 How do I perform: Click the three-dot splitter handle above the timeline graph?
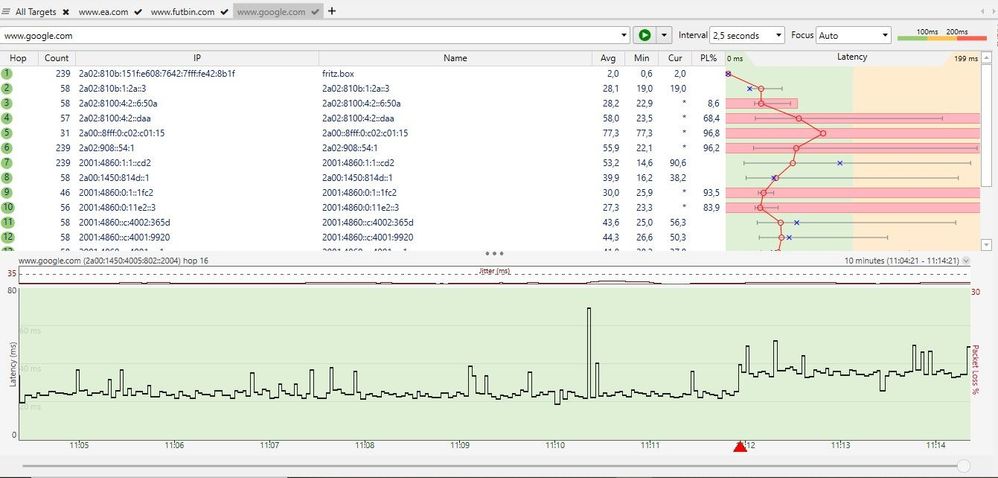point(495,253)
